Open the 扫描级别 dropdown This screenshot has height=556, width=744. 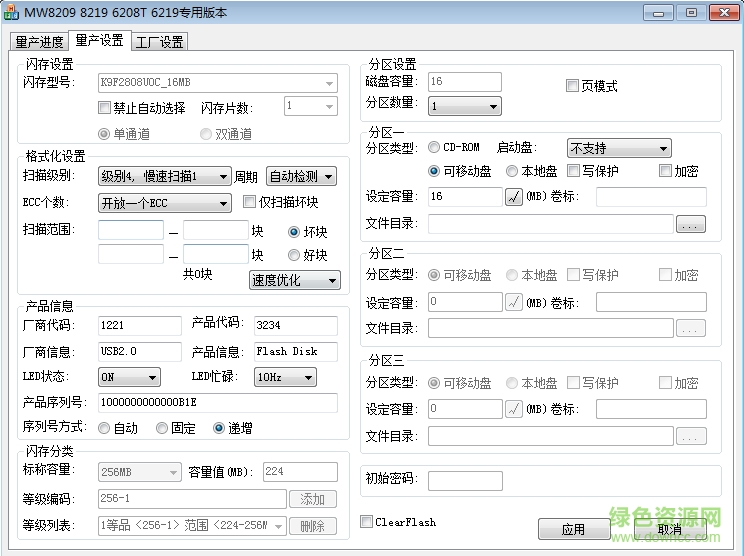(165, 176)
